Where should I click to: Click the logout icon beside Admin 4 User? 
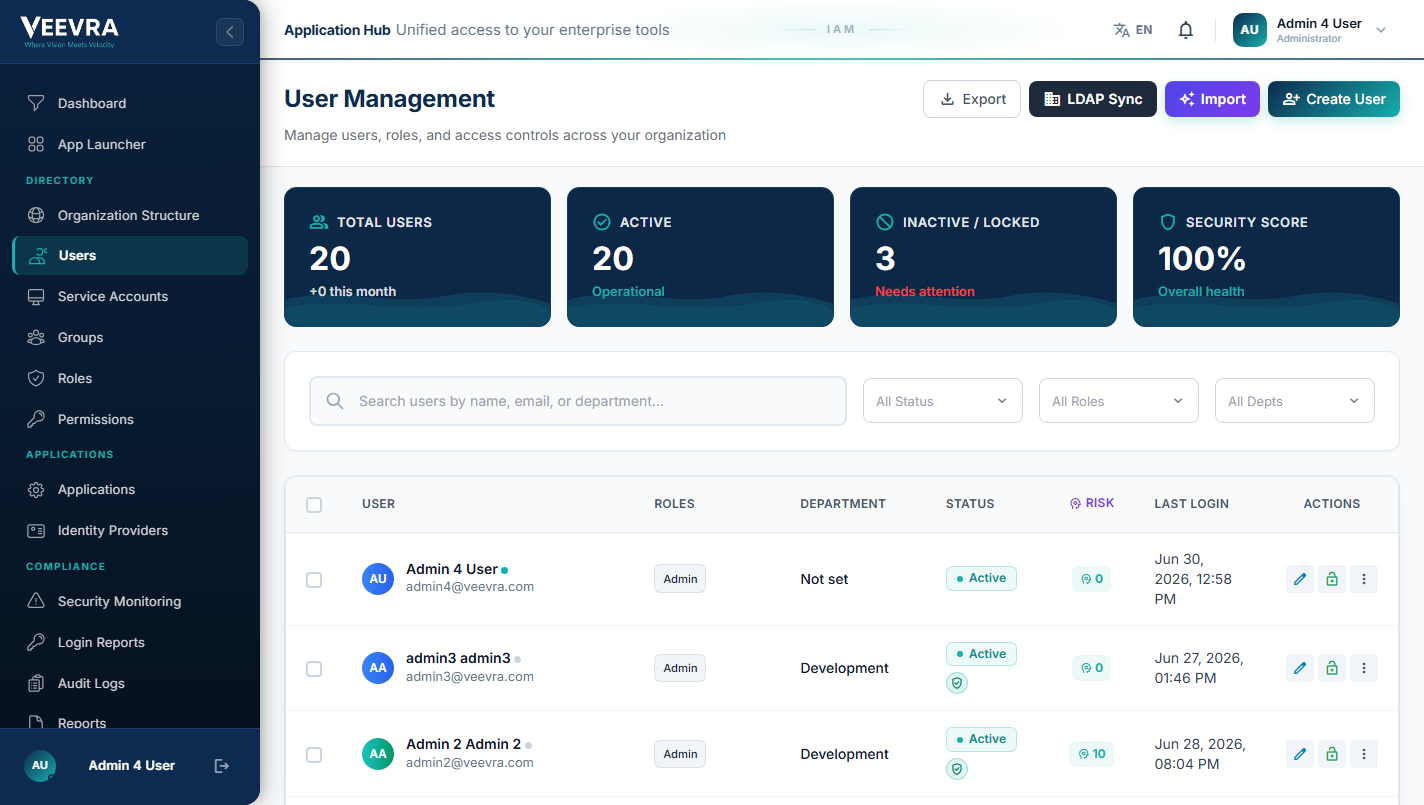pyautogui.click(x=222, y=766)
